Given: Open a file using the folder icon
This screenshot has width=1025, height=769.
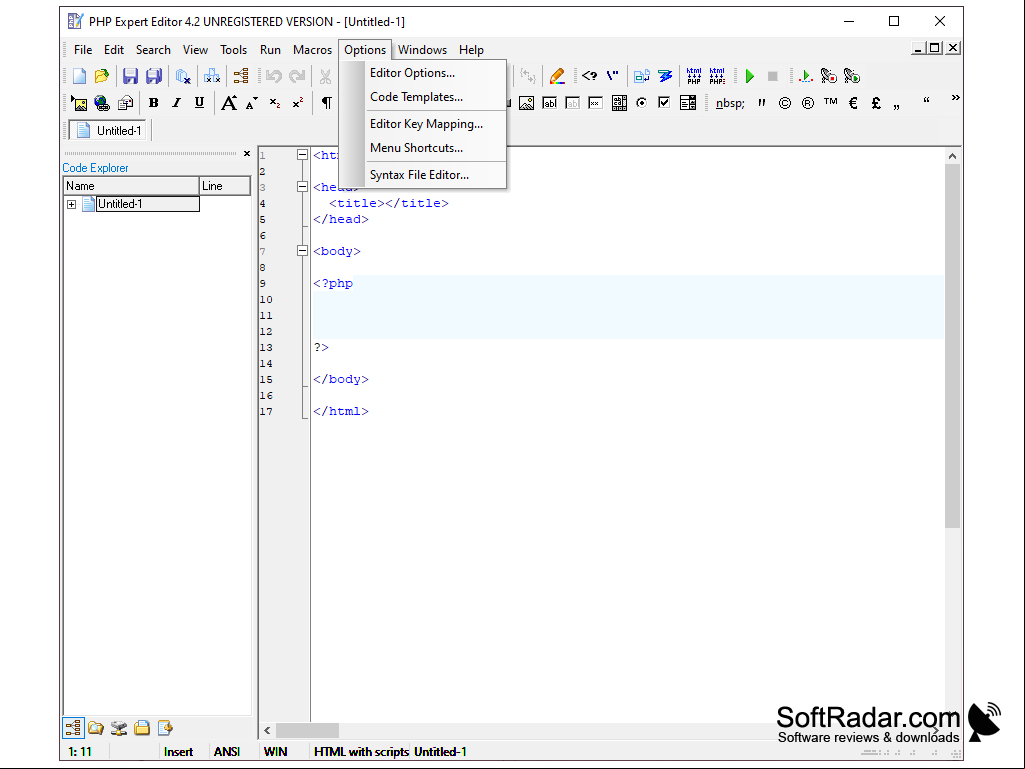Looking at the screenshot, I should pyautogui.click(x=101, y=77).
